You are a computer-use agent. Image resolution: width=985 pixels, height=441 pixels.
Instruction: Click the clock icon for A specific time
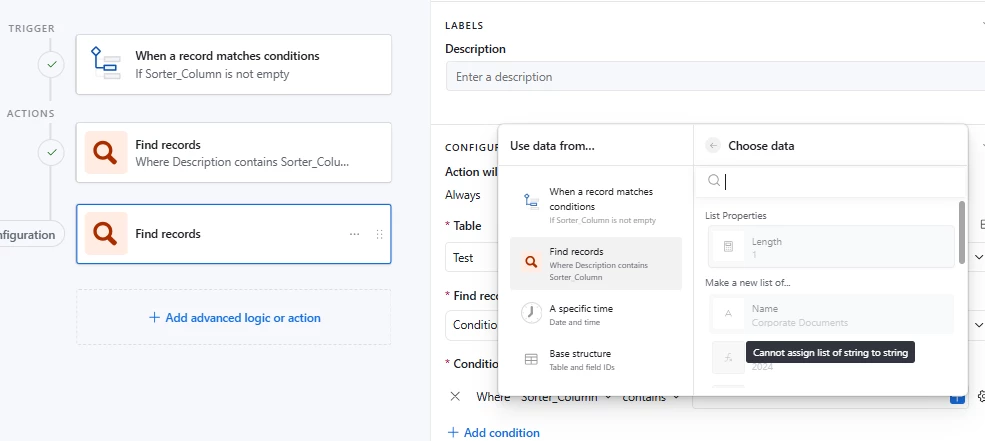coord(531,313)
